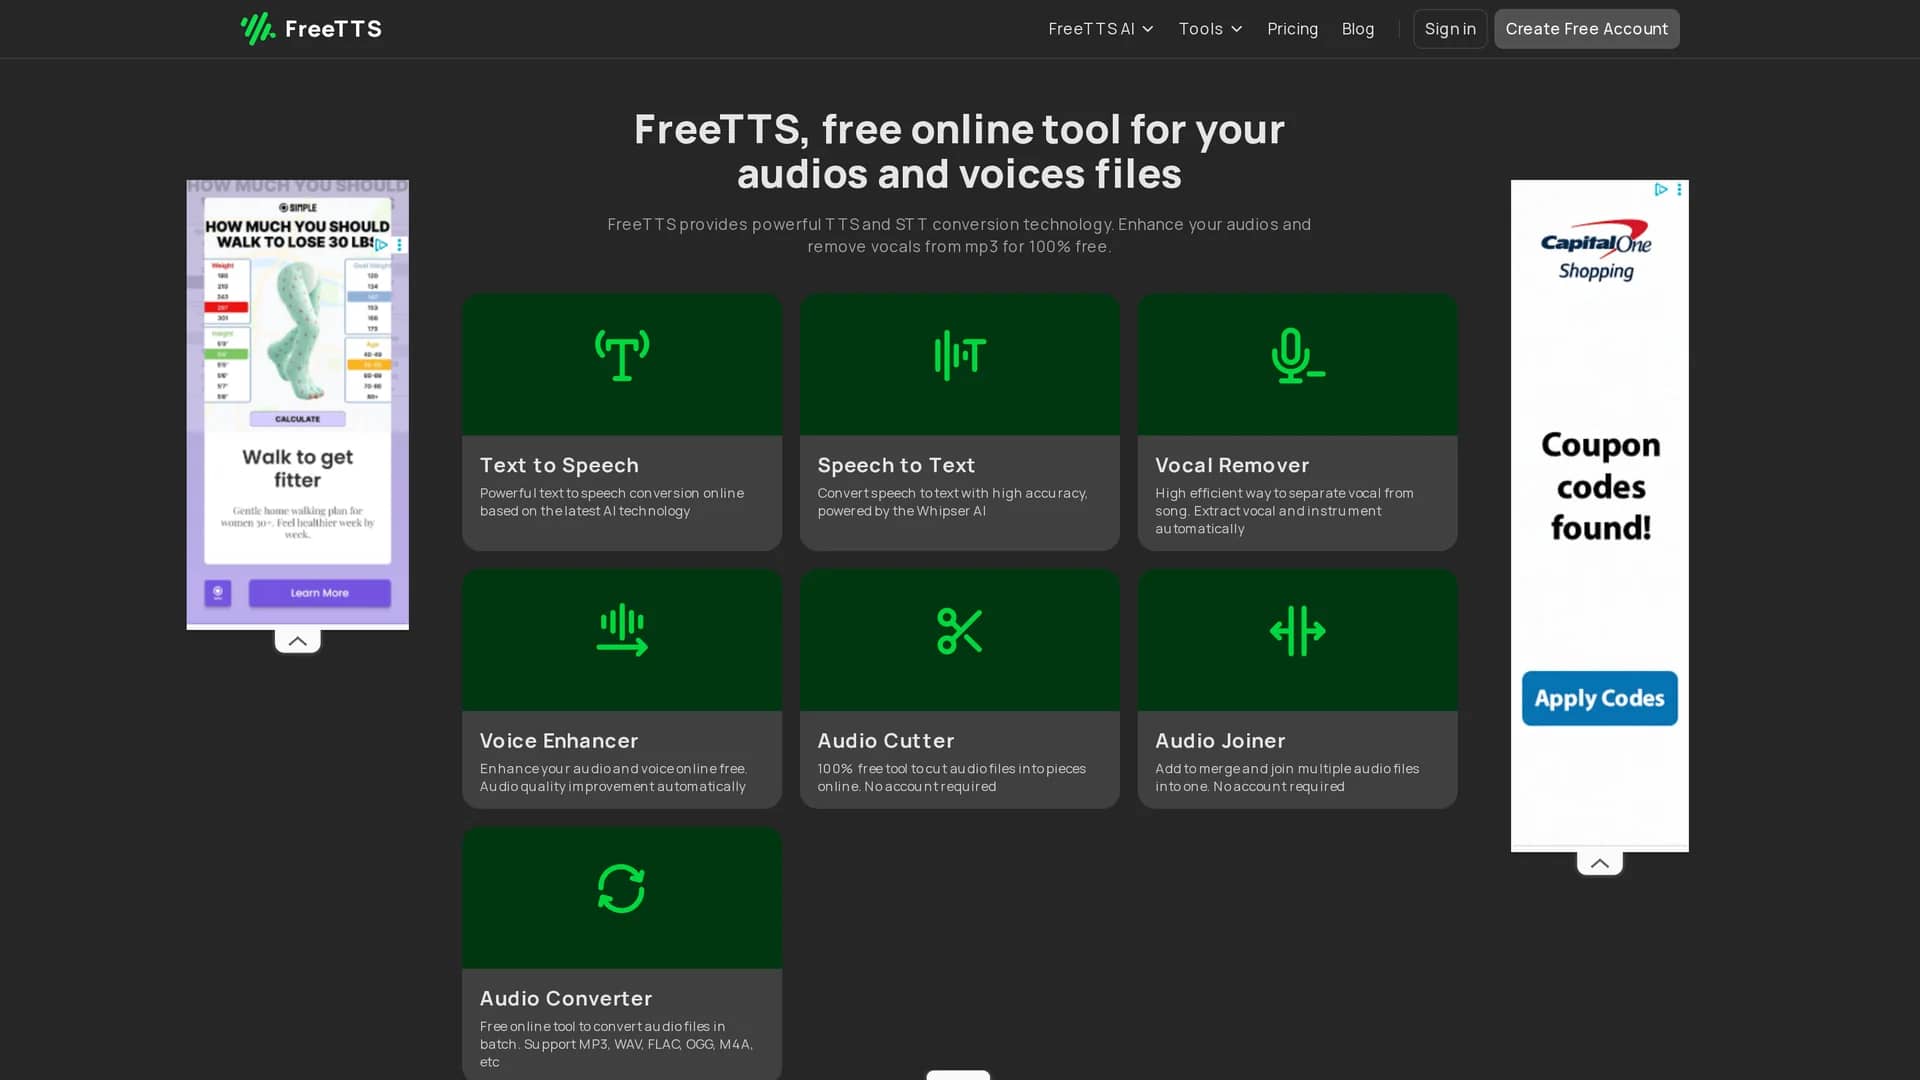
Task: Open the Speech to Text waveform icon
Action: pos(959,356)
